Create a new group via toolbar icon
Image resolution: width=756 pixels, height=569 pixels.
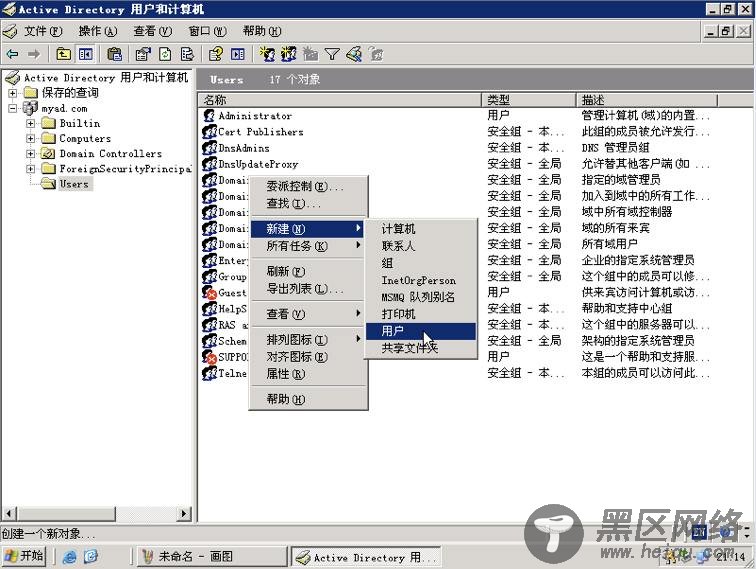(x=288, y=54)
